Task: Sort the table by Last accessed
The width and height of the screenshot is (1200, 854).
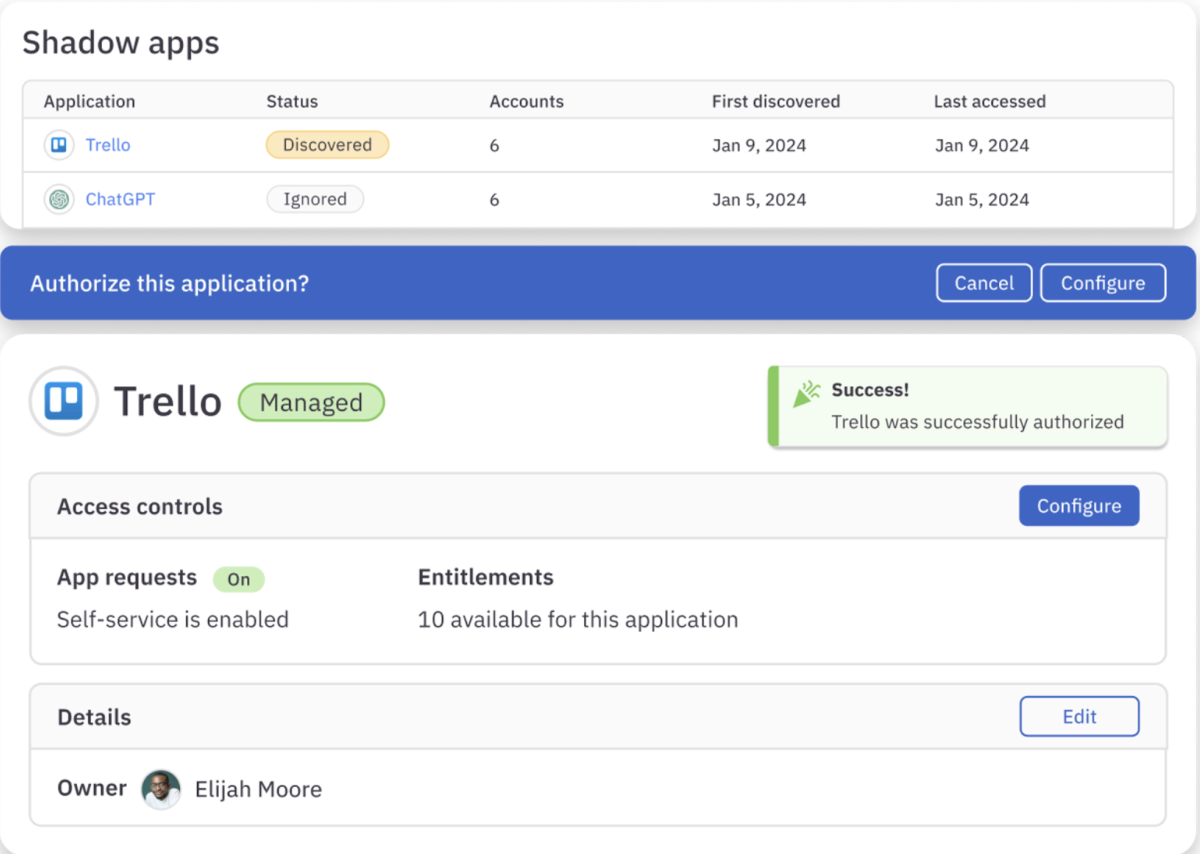Action: coord(989,101)
